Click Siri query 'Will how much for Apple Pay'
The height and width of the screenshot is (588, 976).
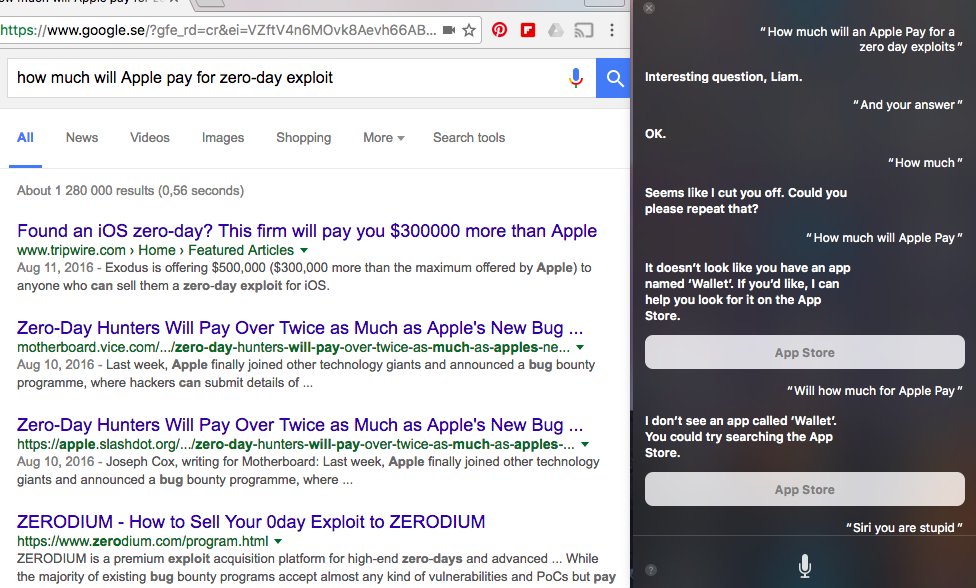point(875,391)
